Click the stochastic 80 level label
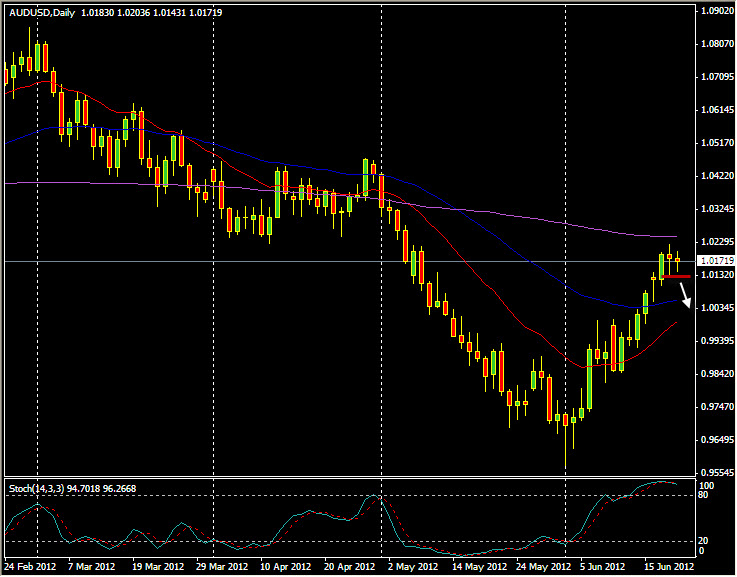 pyautogui.click(x=706, y=495)
